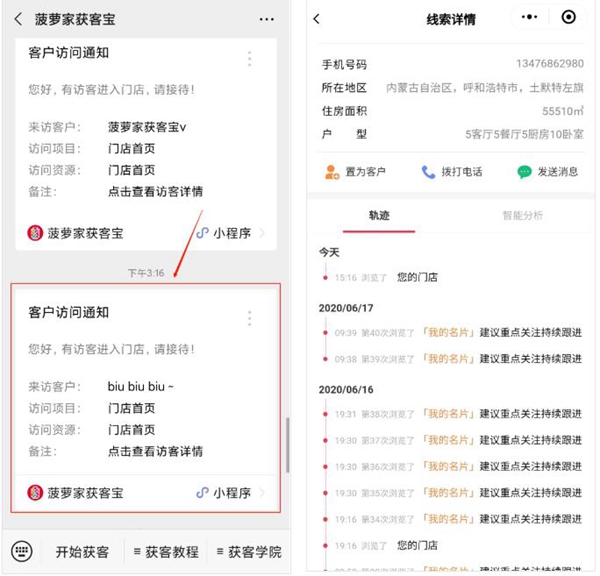Image resolution: width=600 pixels, height=576 pixels.
Task: Tap 置为客户 person icon
Action: point(332,172)
